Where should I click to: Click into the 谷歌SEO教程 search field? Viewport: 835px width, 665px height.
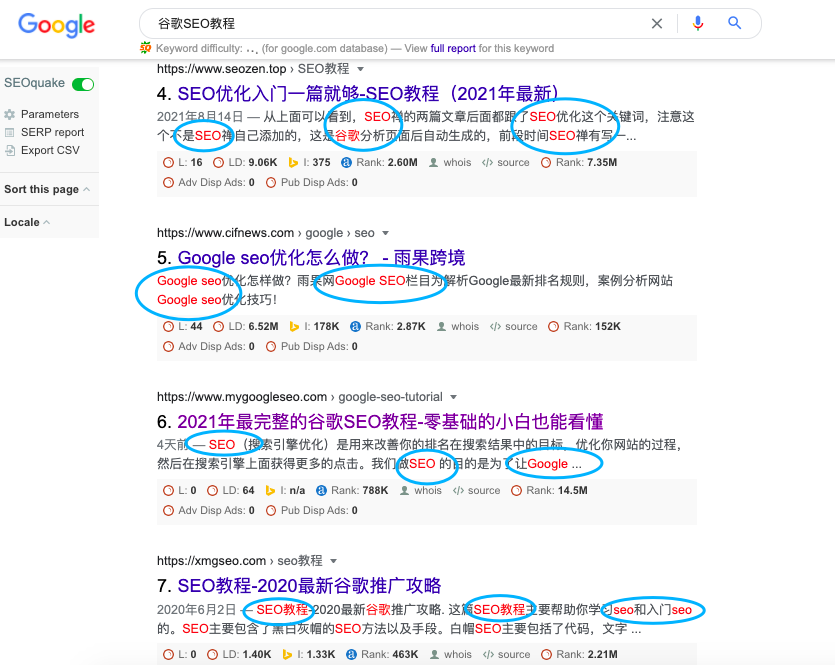394,23
